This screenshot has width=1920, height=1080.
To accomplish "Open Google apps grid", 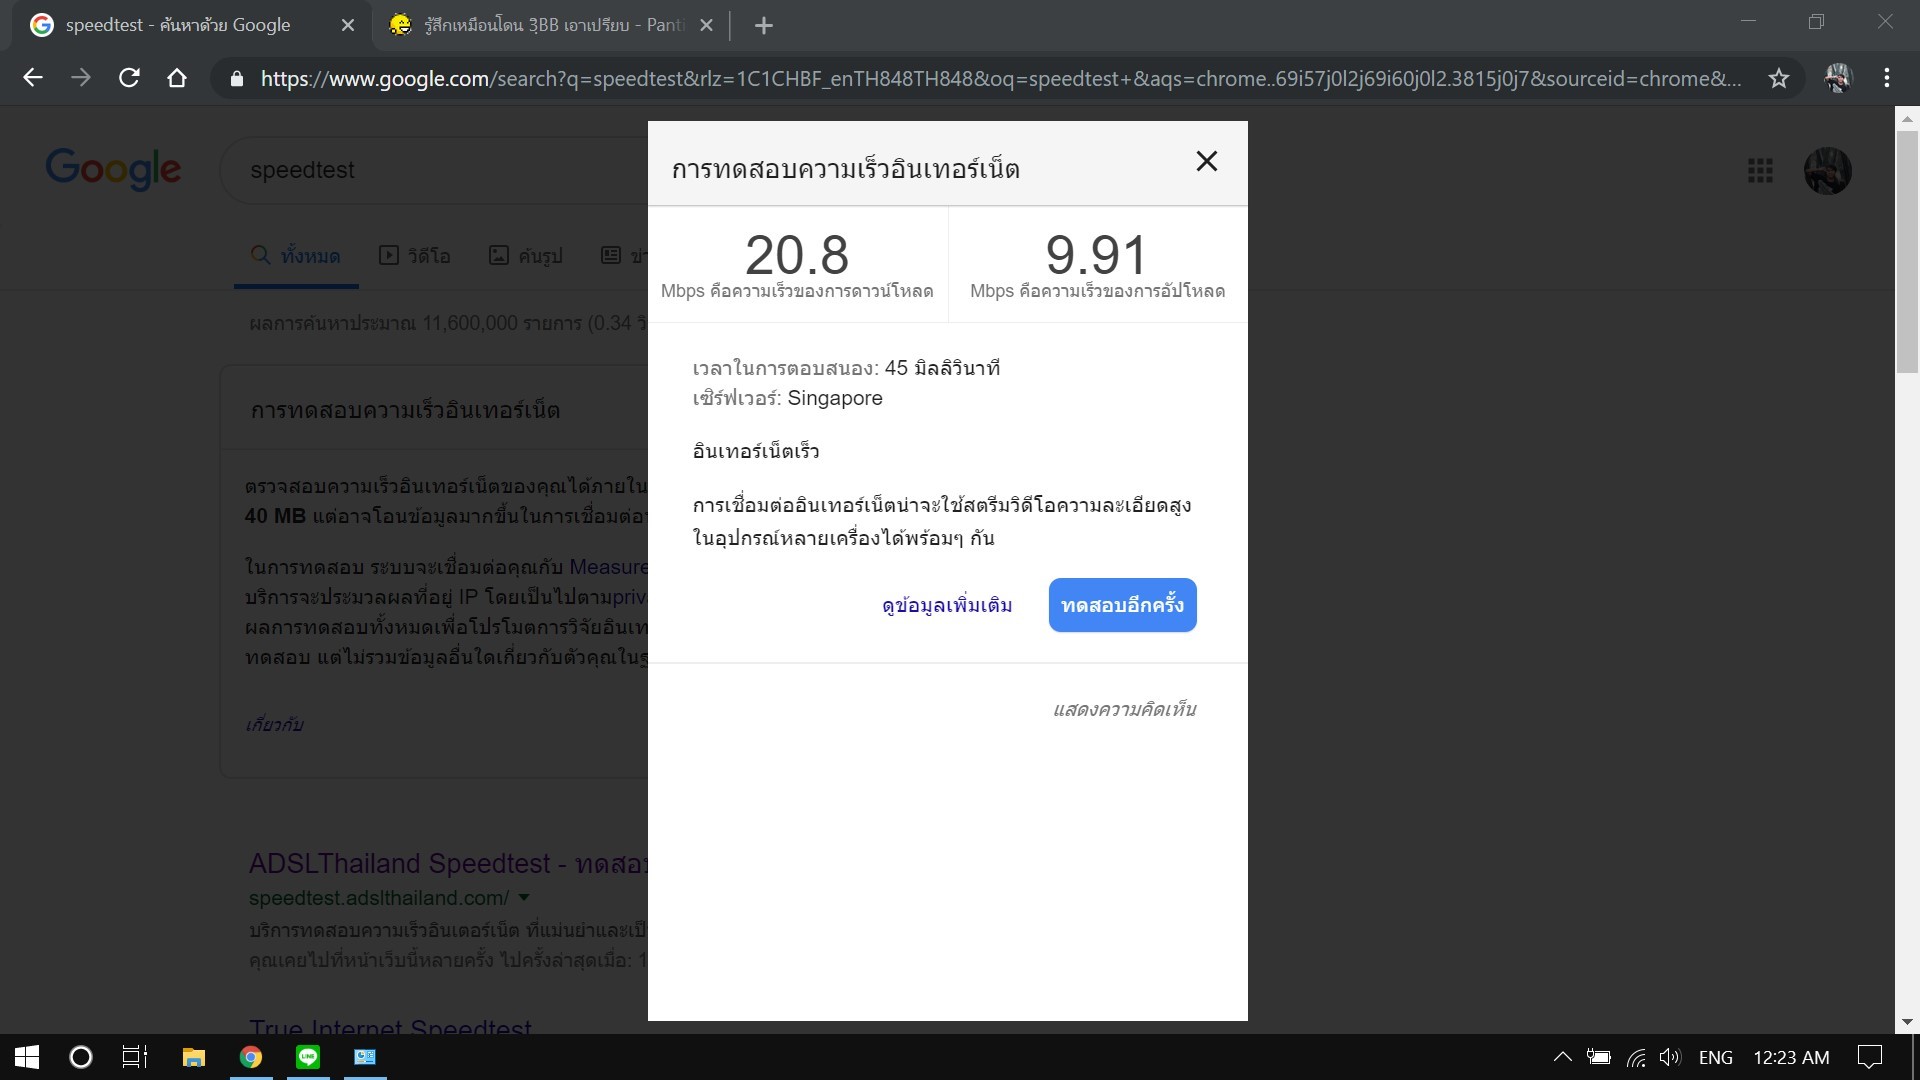I will coord(1760,171).
